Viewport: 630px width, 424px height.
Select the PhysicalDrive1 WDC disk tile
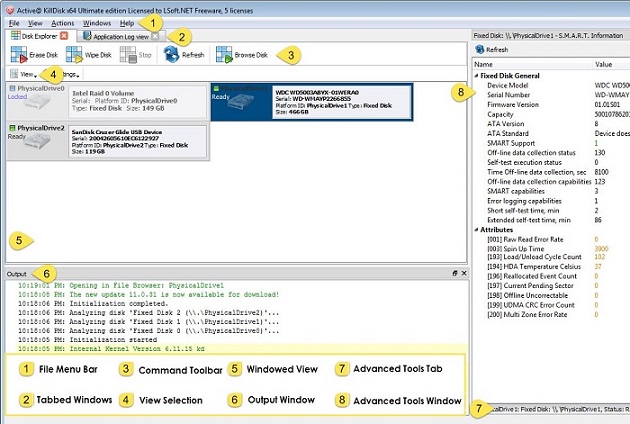coord(312,102)
